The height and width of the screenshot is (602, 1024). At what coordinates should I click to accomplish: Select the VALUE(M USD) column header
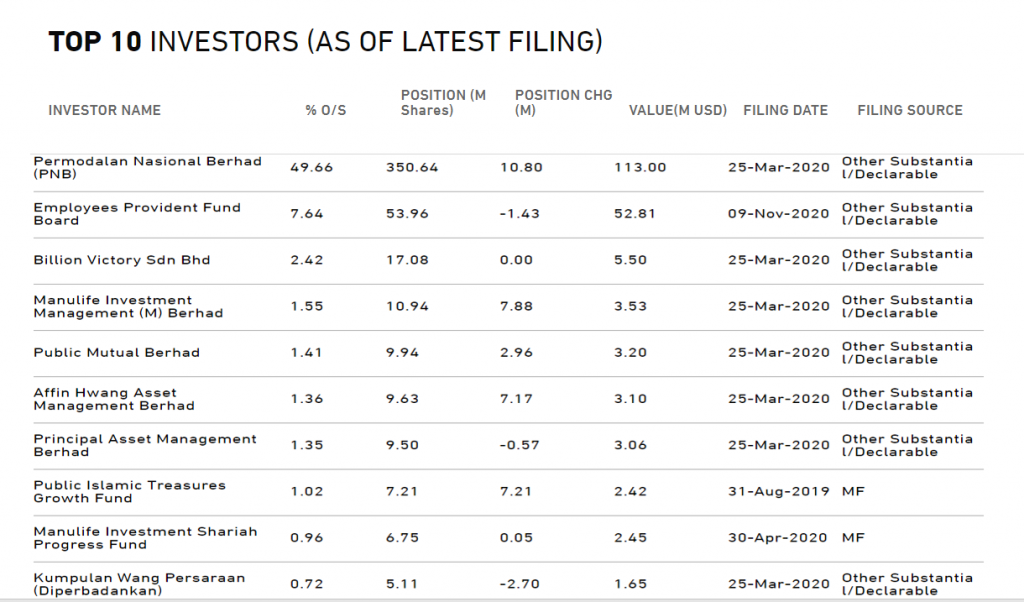click(x=678, y=110)
